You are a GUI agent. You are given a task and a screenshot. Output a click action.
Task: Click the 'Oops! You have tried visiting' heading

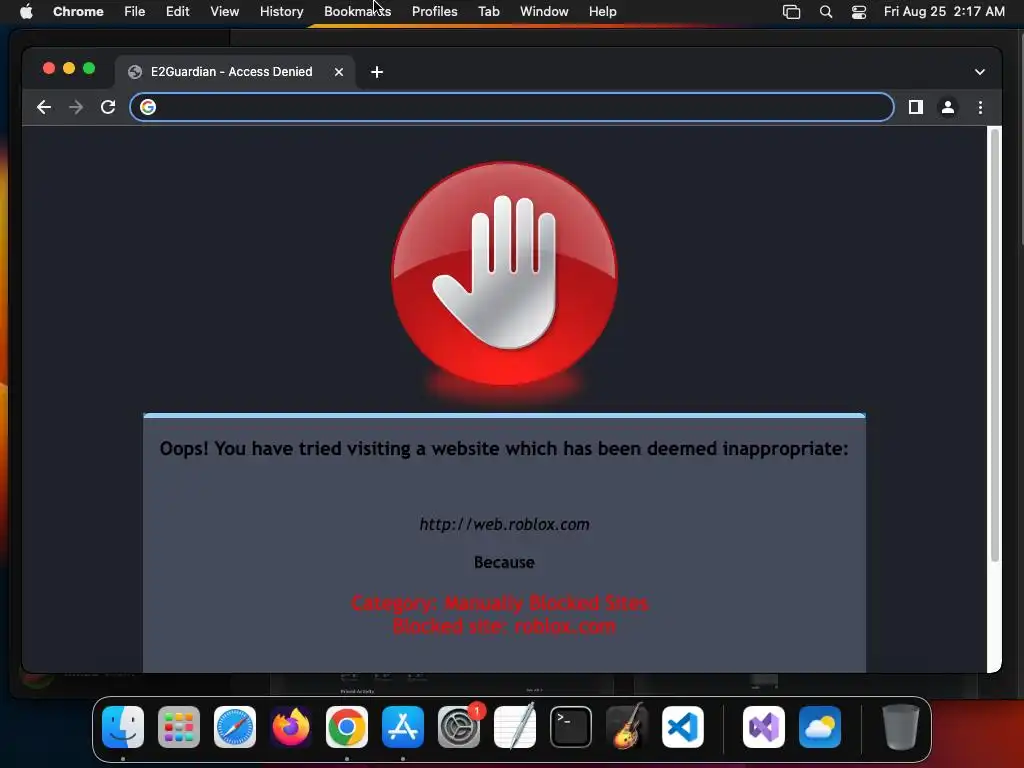pyautogui.click(x=504, y=449)
